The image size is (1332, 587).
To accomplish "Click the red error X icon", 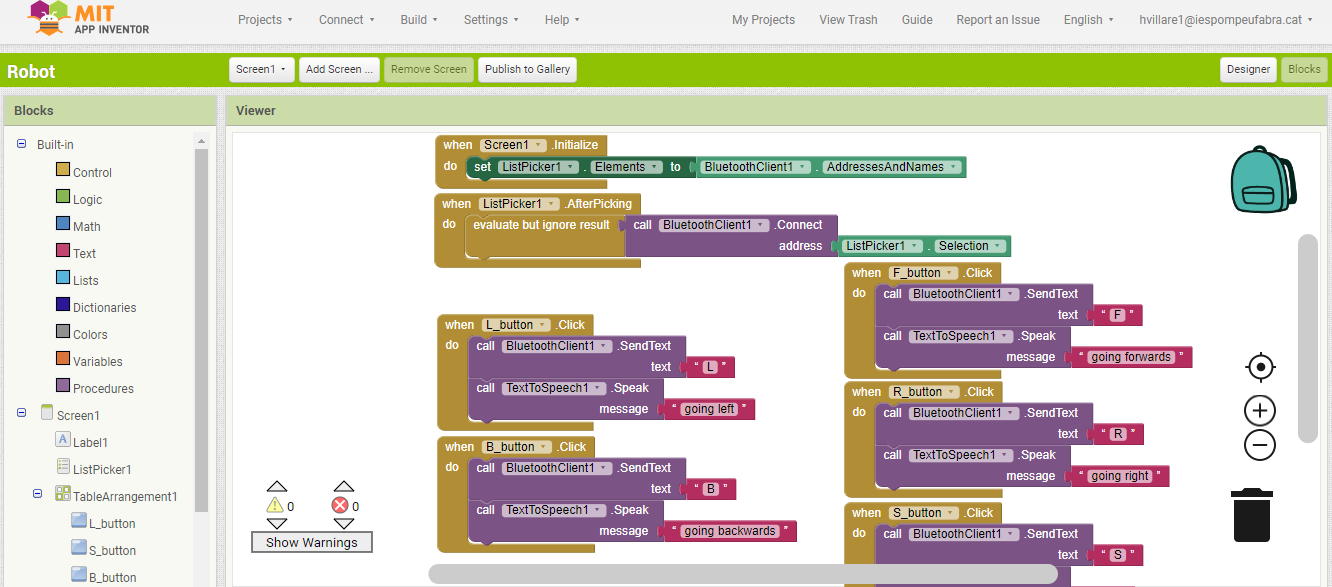I will 341,506.
